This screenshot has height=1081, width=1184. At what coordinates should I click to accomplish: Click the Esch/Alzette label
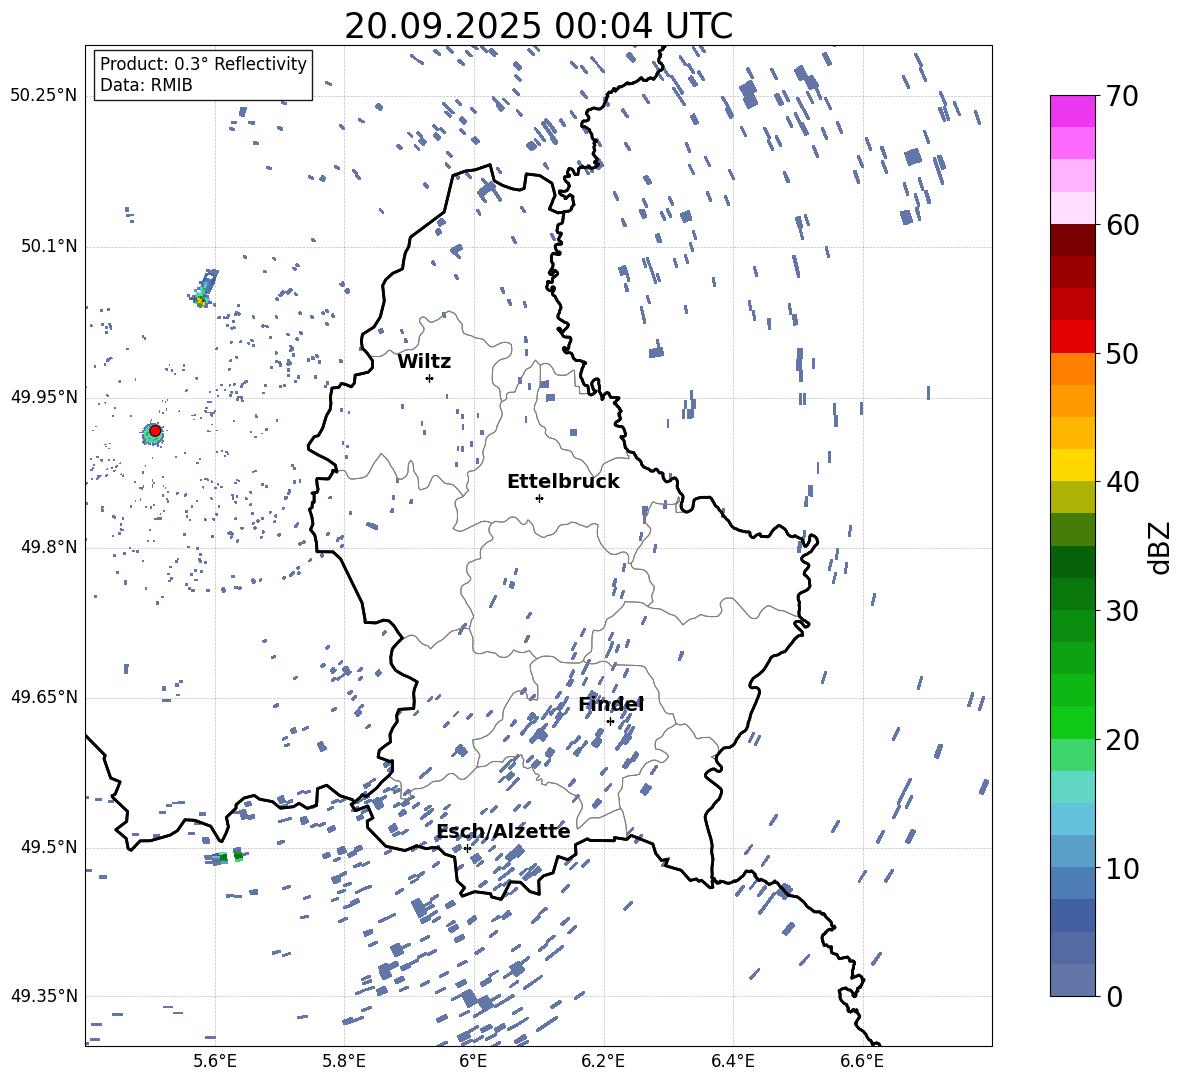[503, 832]
